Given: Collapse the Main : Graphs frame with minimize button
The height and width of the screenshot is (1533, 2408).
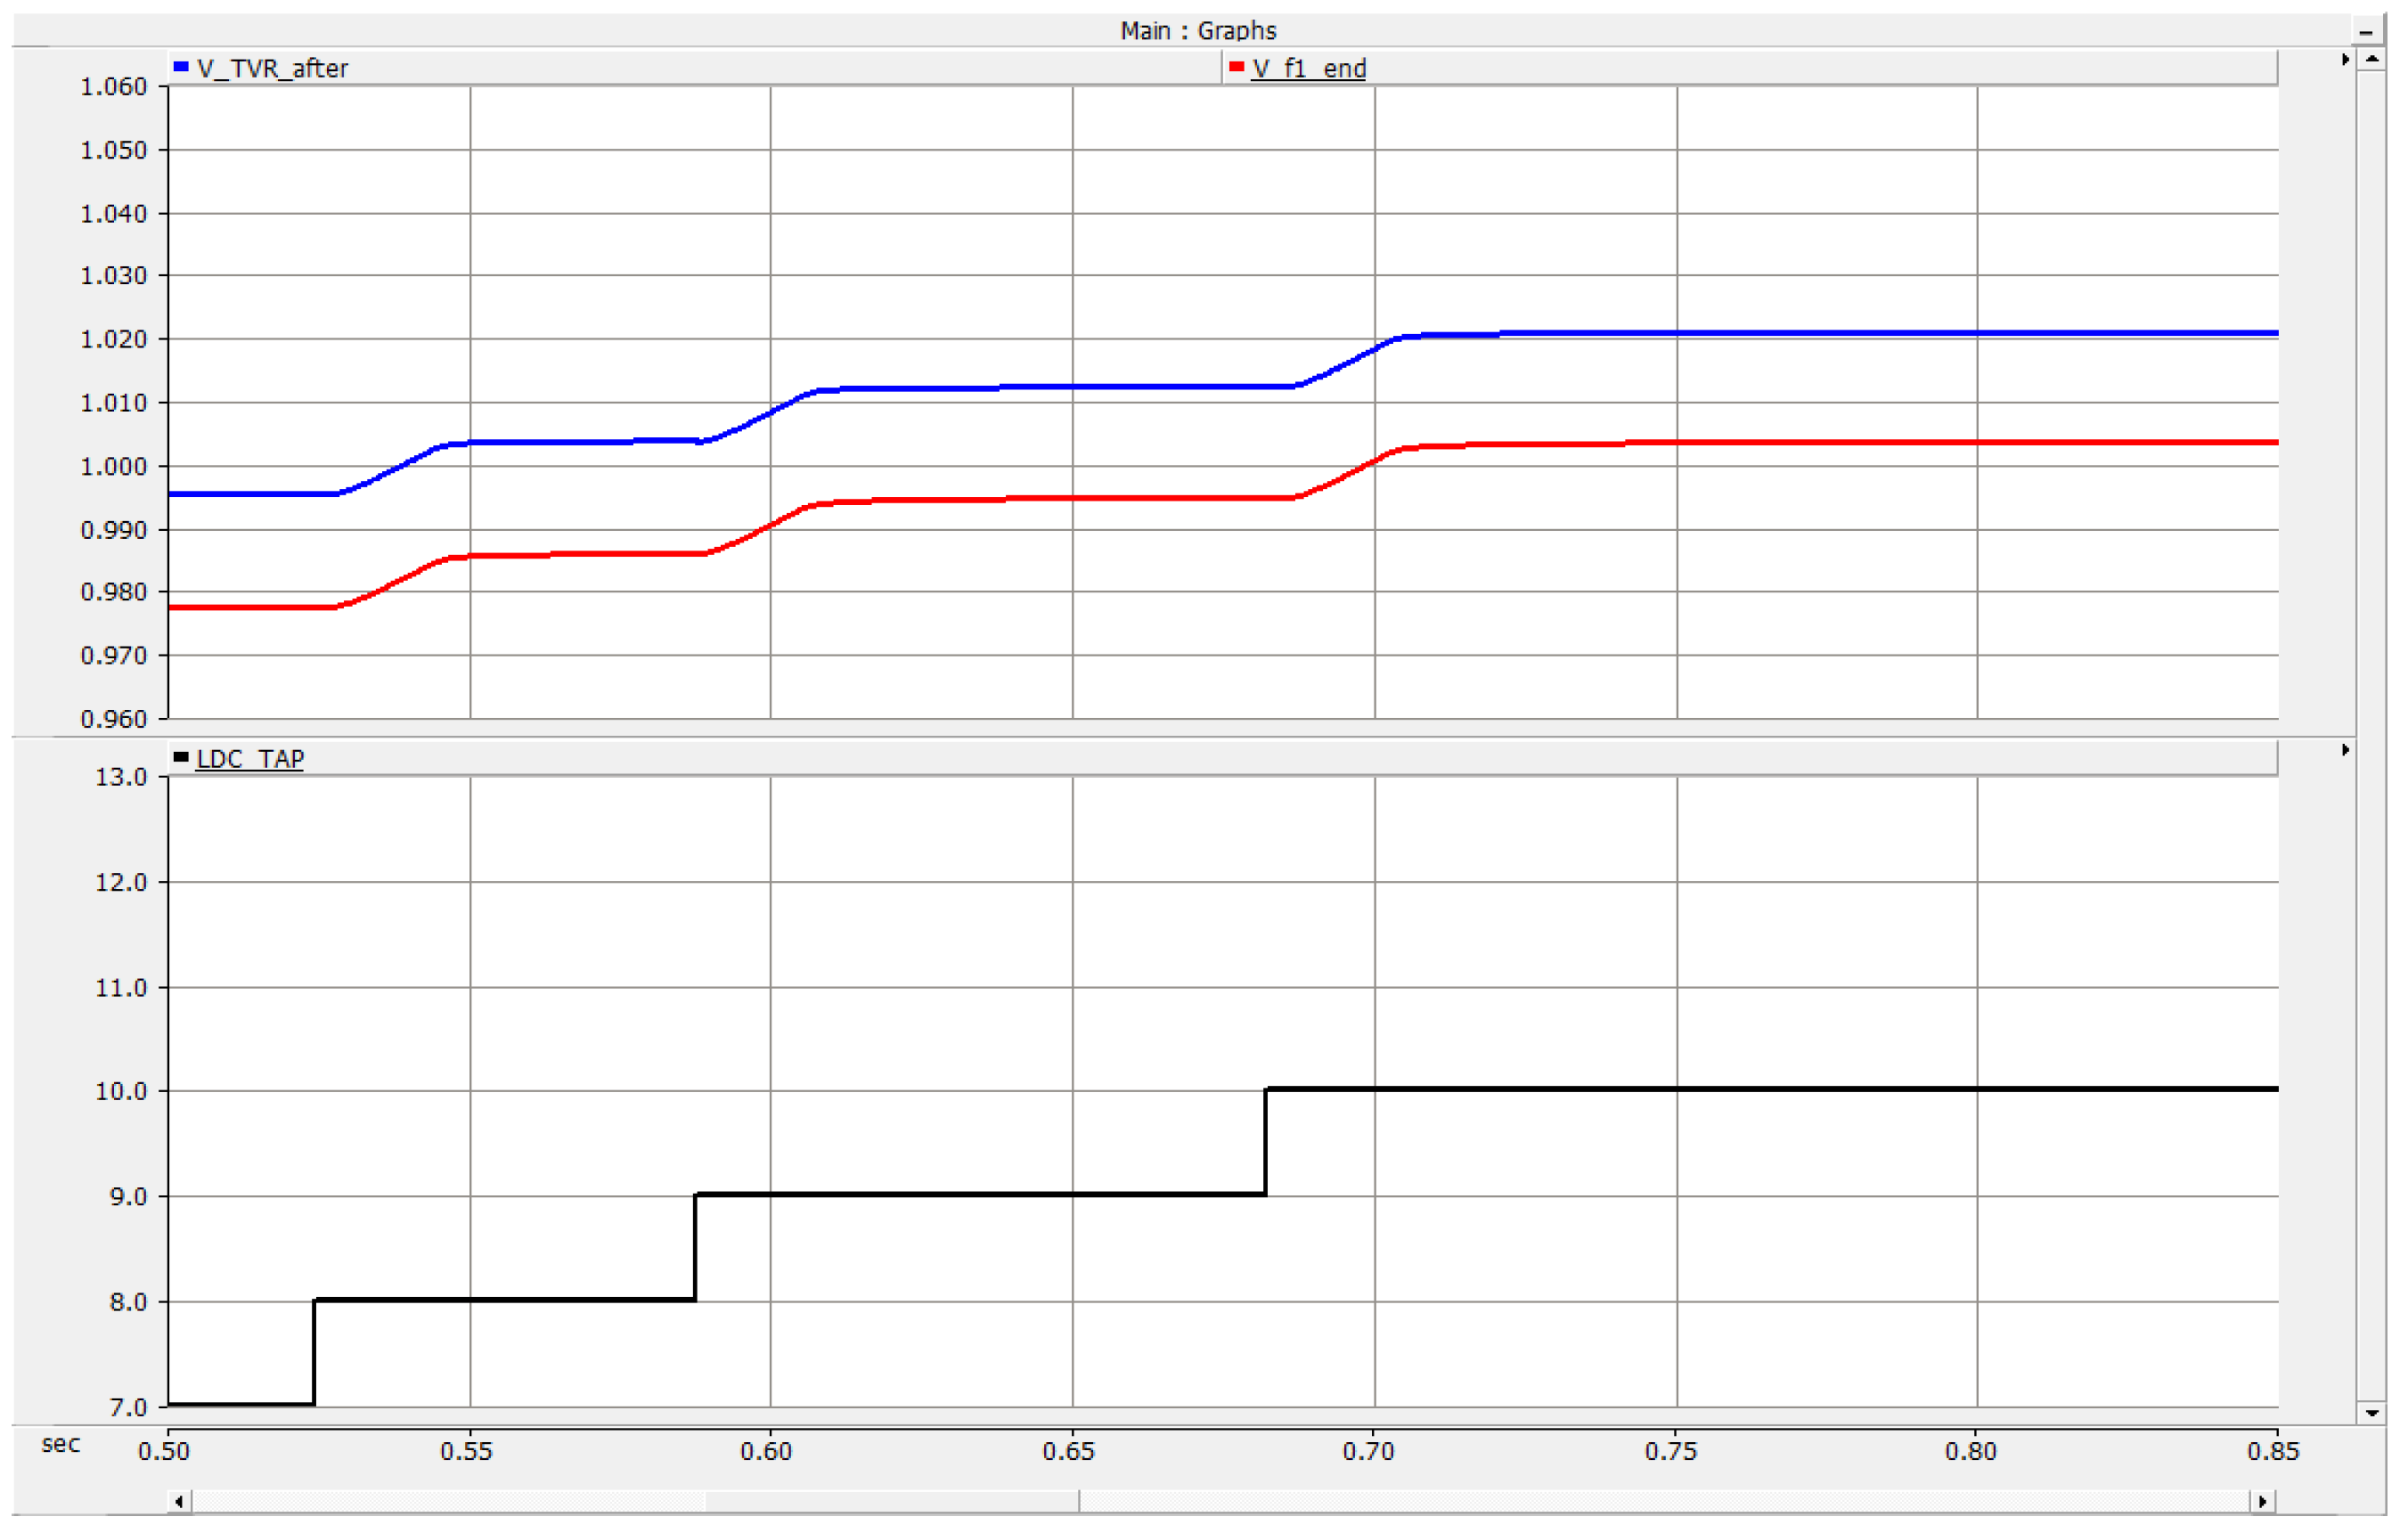Looking at the screenshot, I should [x=2365, y=32].
